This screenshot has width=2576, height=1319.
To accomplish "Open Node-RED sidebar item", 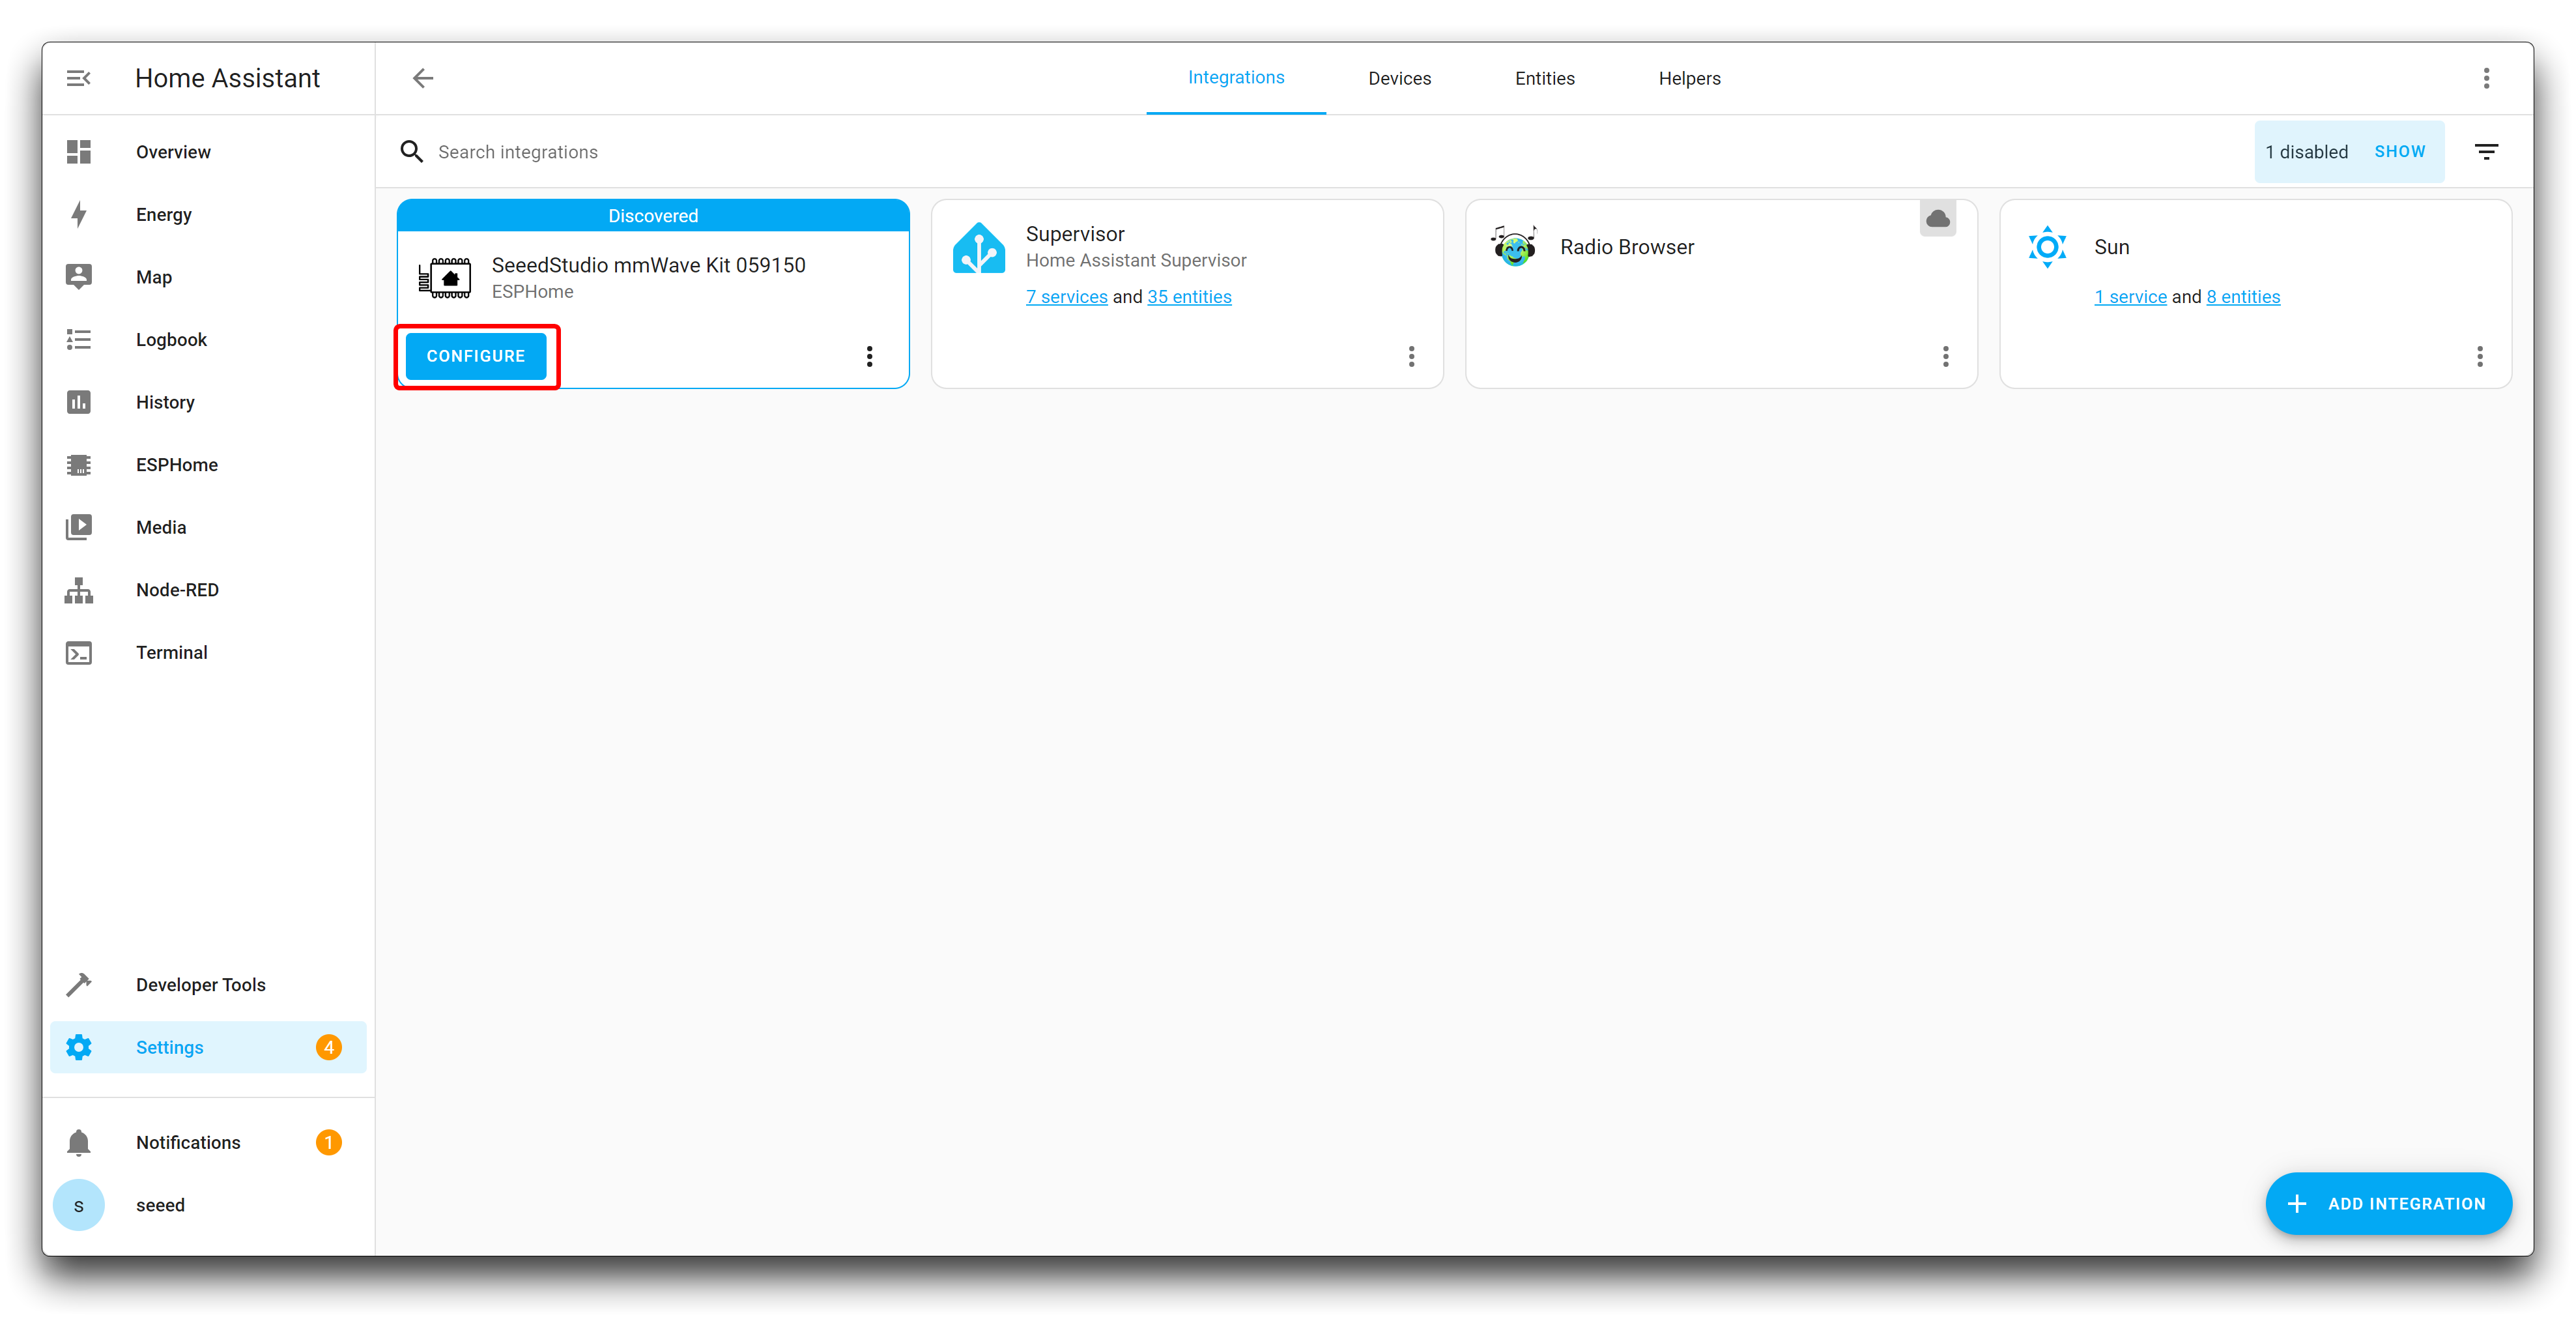I will pyautogui.click(x=177, y=590).
